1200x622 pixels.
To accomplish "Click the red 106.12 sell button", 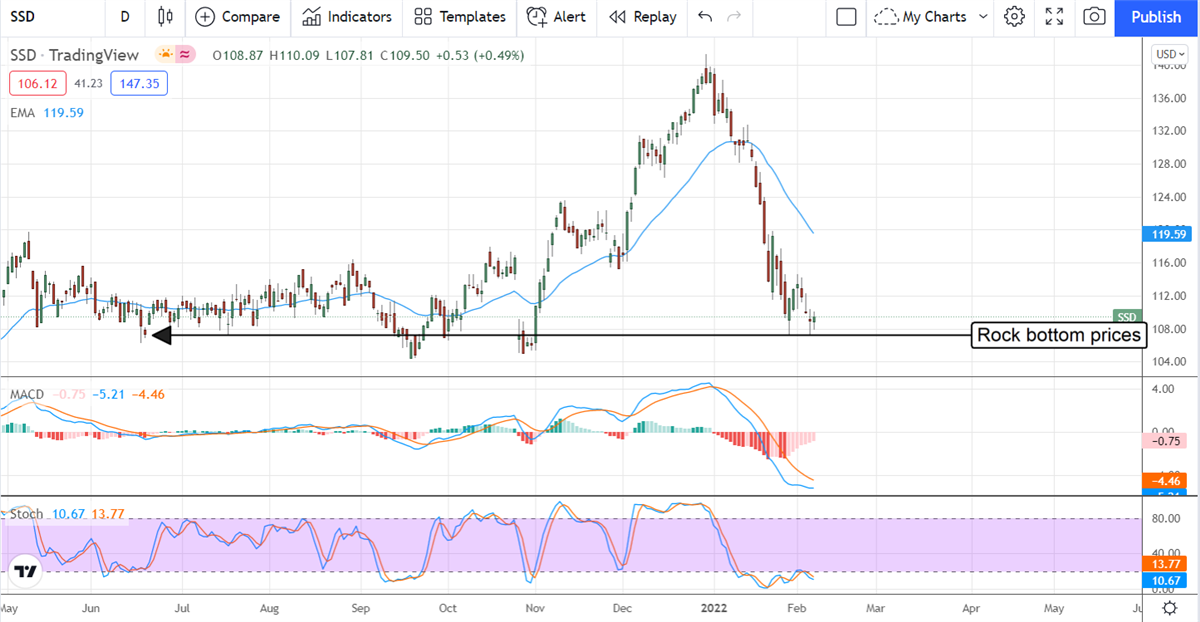I will tap(38, 83).
